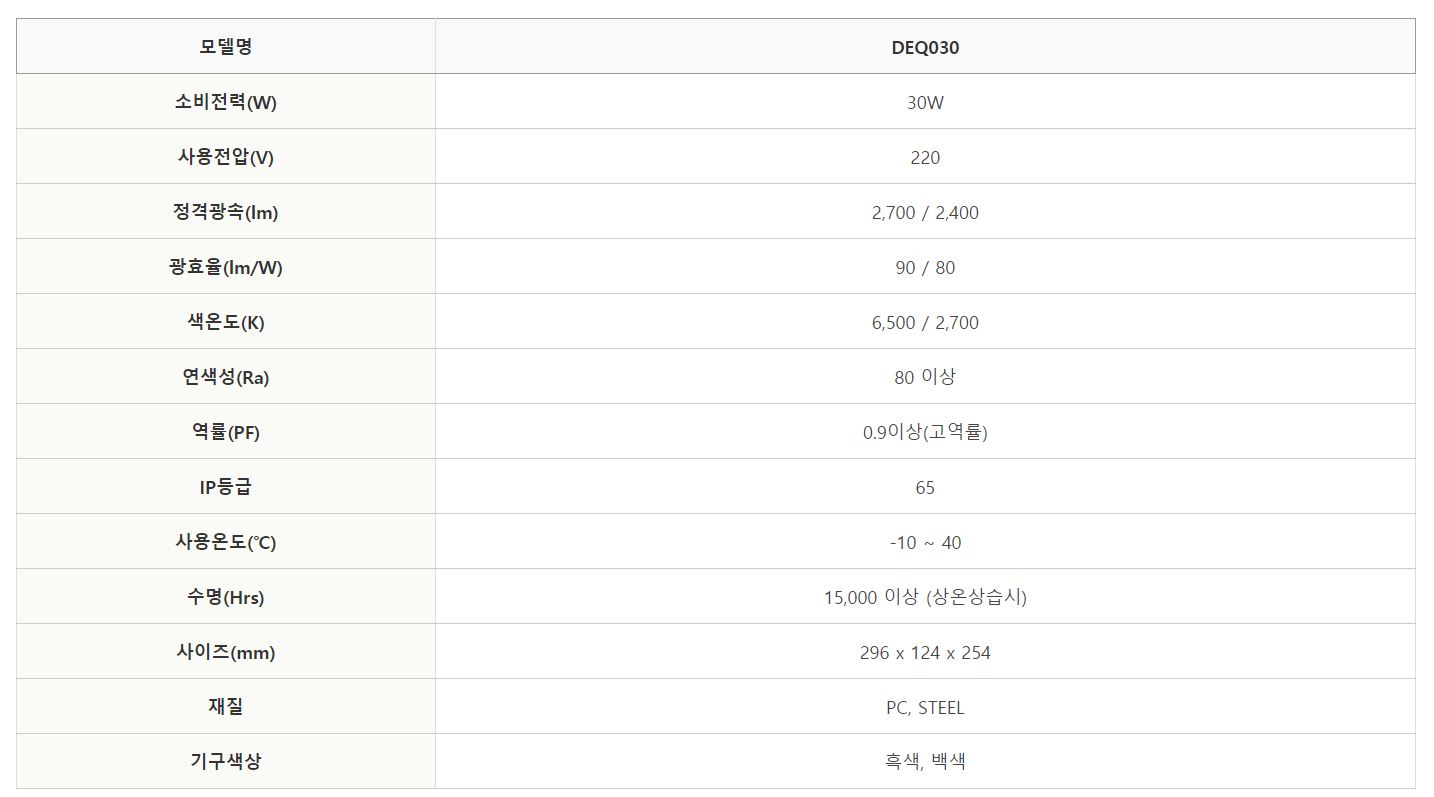
Task: Select the 90 / 80 efficiency value
Action: [925, 267]
